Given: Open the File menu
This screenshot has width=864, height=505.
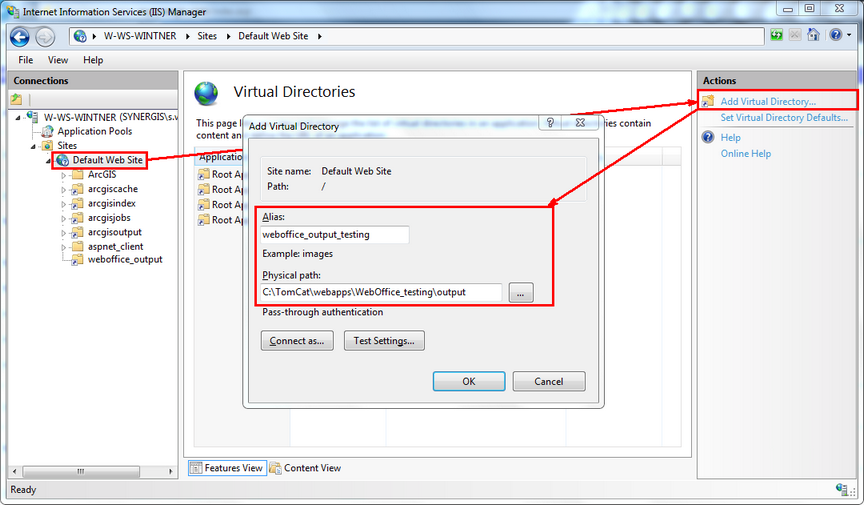Looking at the screenshot, I should coord(25,60).
